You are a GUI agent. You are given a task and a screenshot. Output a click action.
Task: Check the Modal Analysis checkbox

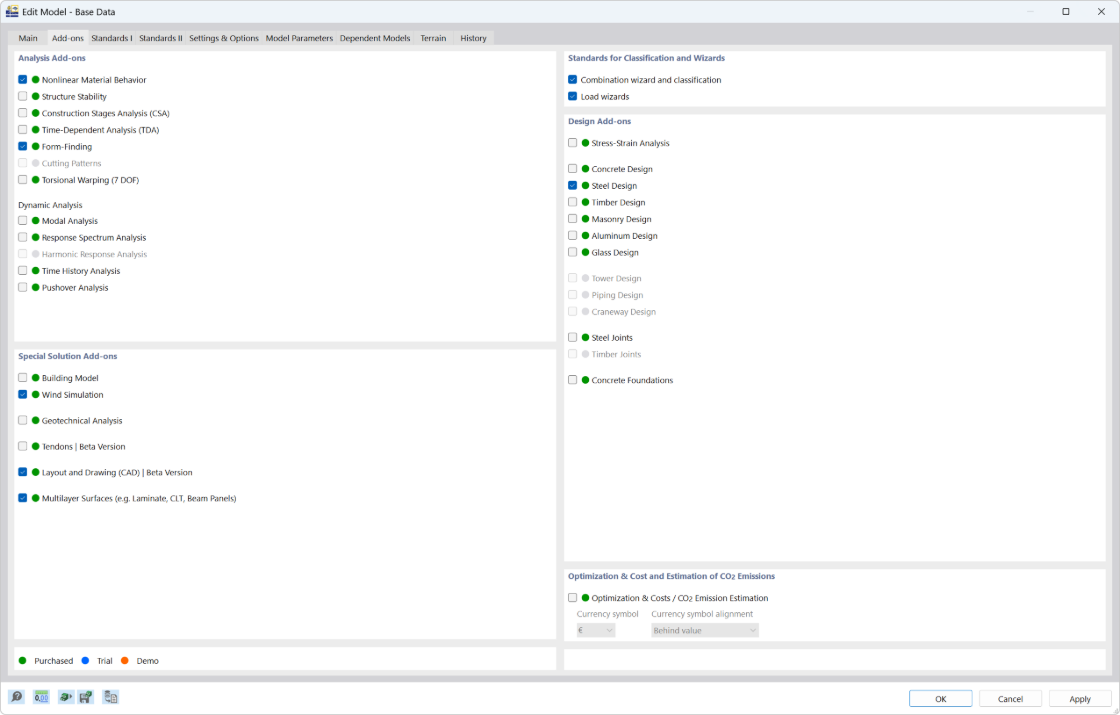coord(23,221)
